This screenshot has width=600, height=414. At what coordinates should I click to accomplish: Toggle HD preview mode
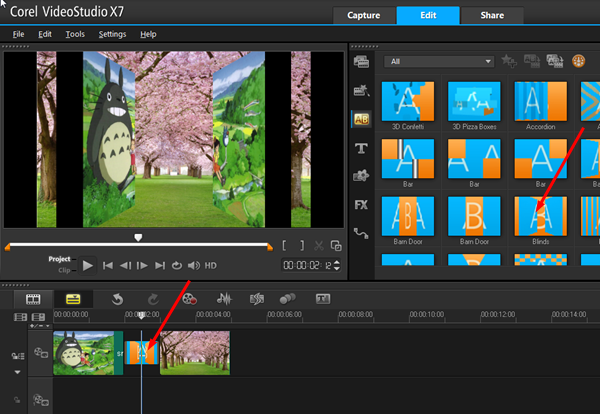(211, 265)
